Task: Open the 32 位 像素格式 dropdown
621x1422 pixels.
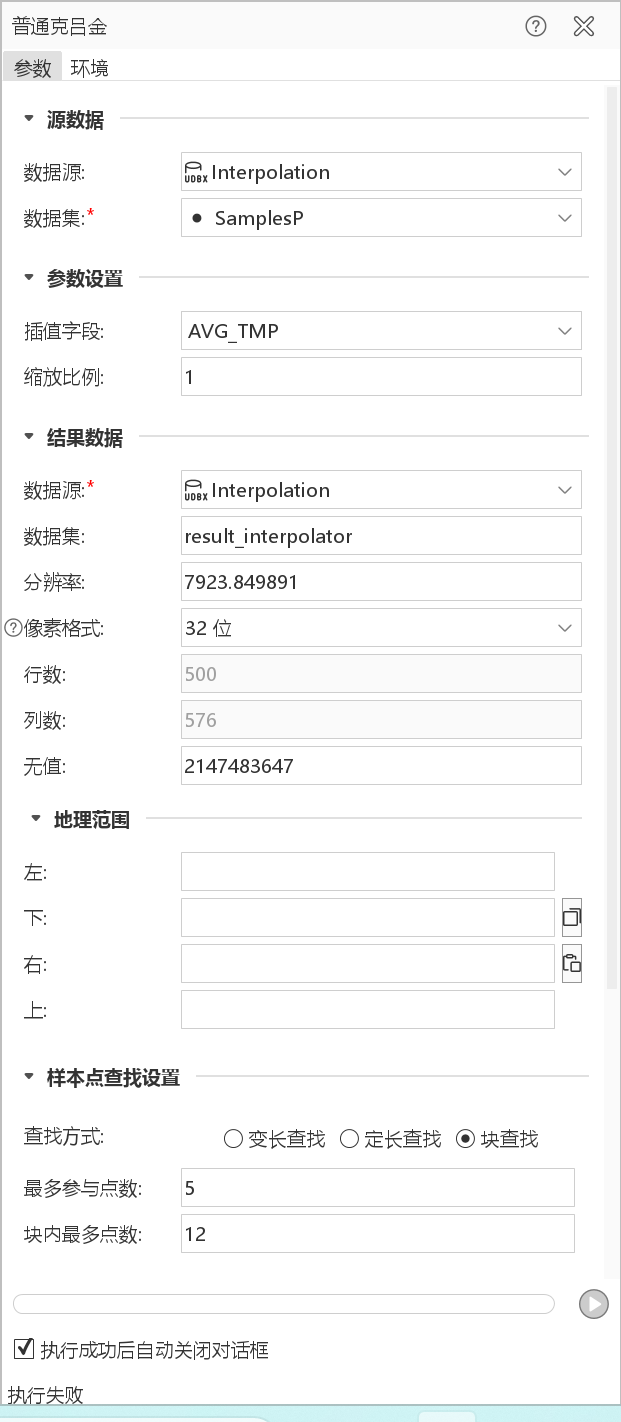Action: coord(381,628)
